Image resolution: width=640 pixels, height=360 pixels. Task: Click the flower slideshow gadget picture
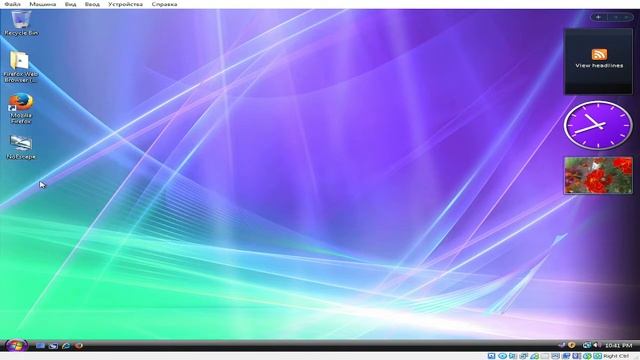(x=598, y=175)
